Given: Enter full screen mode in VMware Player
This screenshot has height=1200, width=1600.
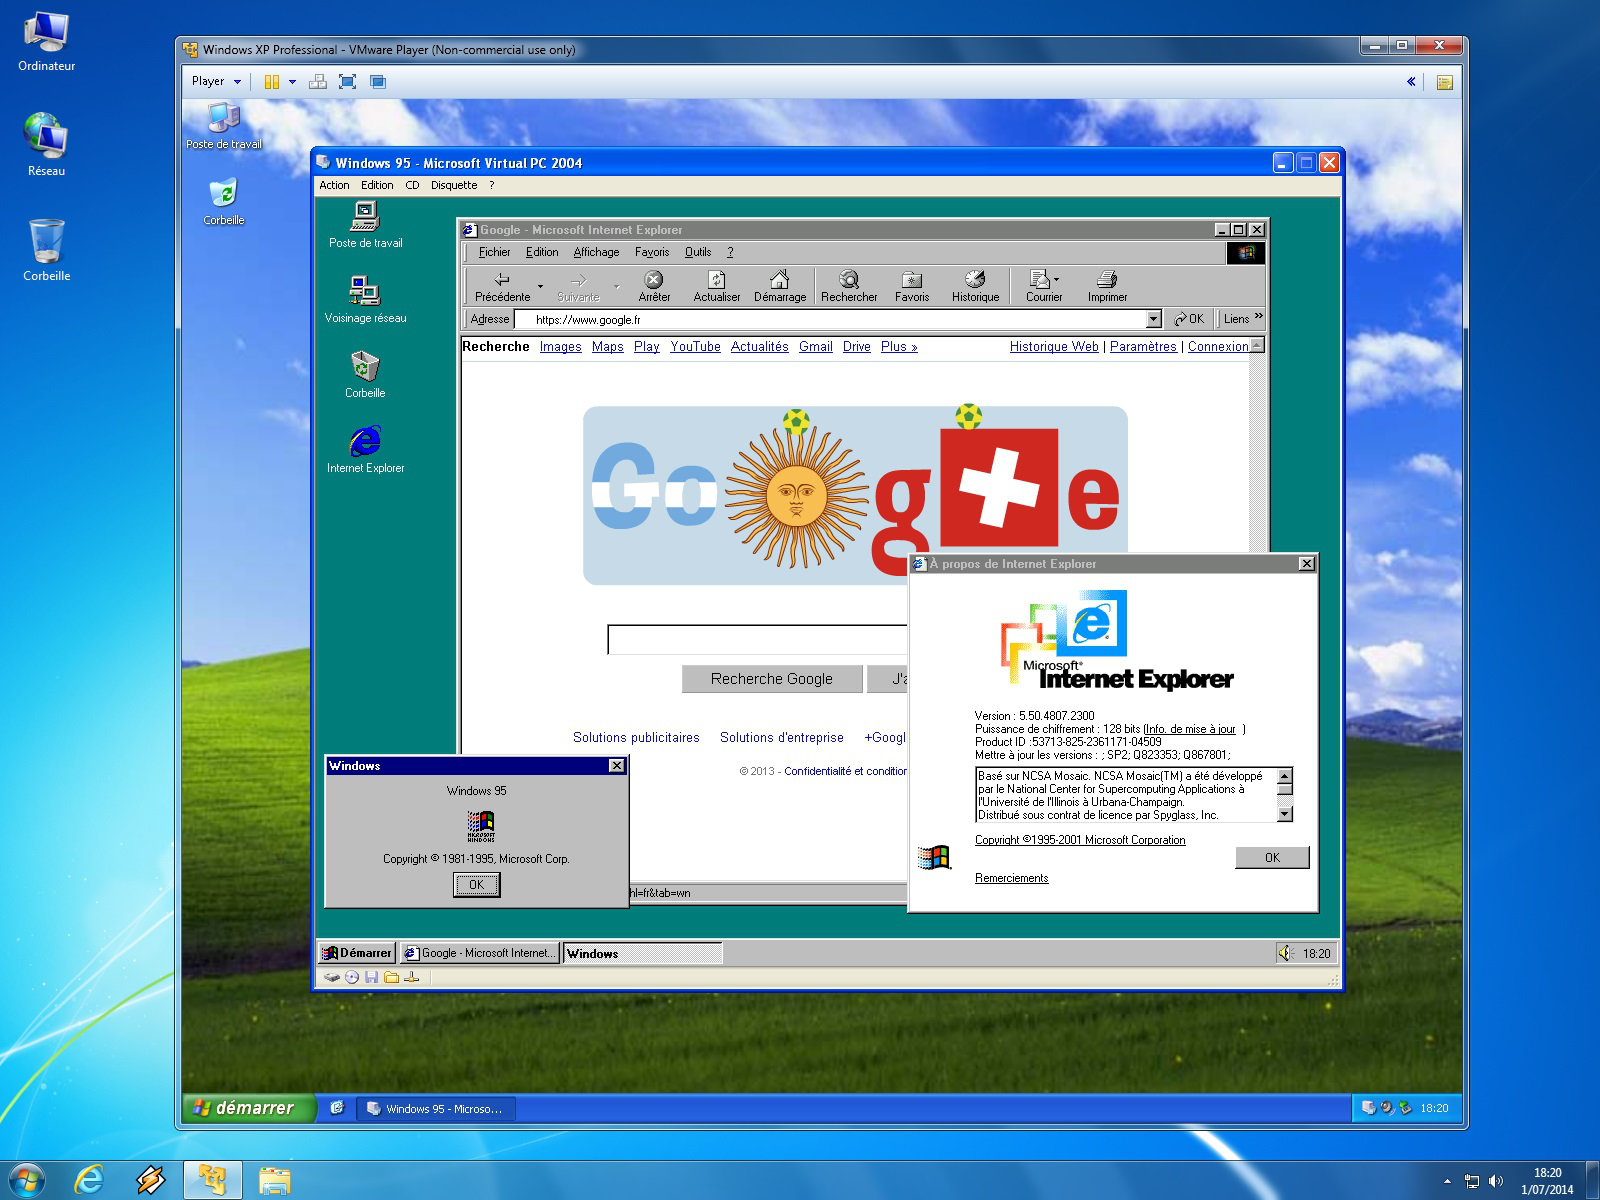Looking at the screenshot, I should (x=347, y=82).
